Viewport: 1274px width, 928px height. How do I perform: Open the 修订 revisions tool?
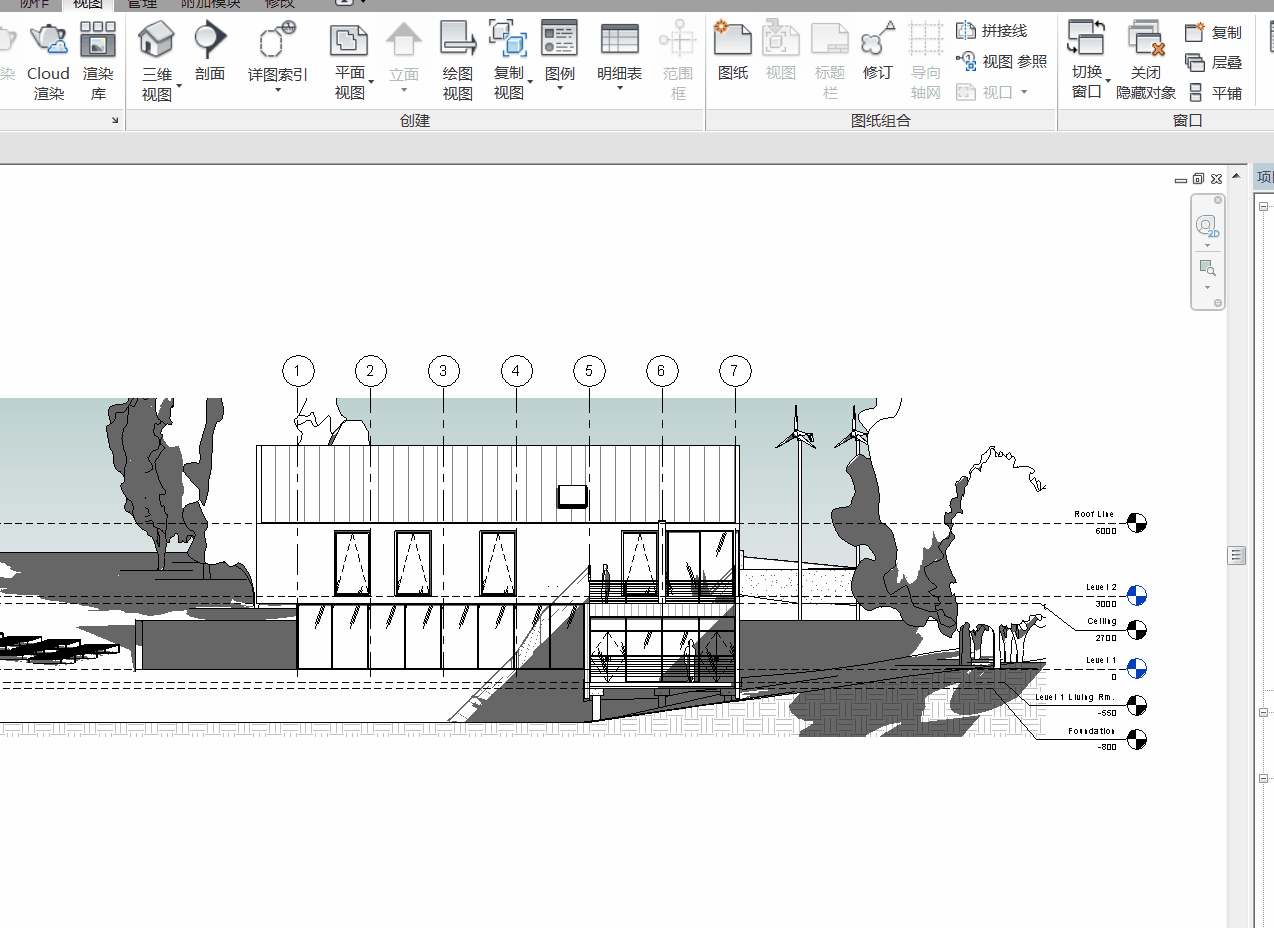pos(877,52)
